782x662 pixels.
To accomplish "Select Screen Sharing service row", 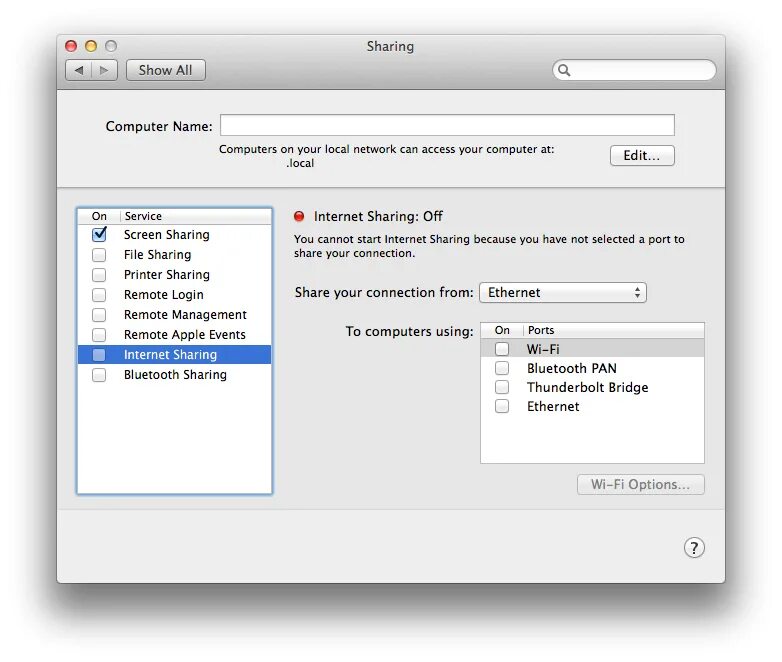I will tap(175, 234).
